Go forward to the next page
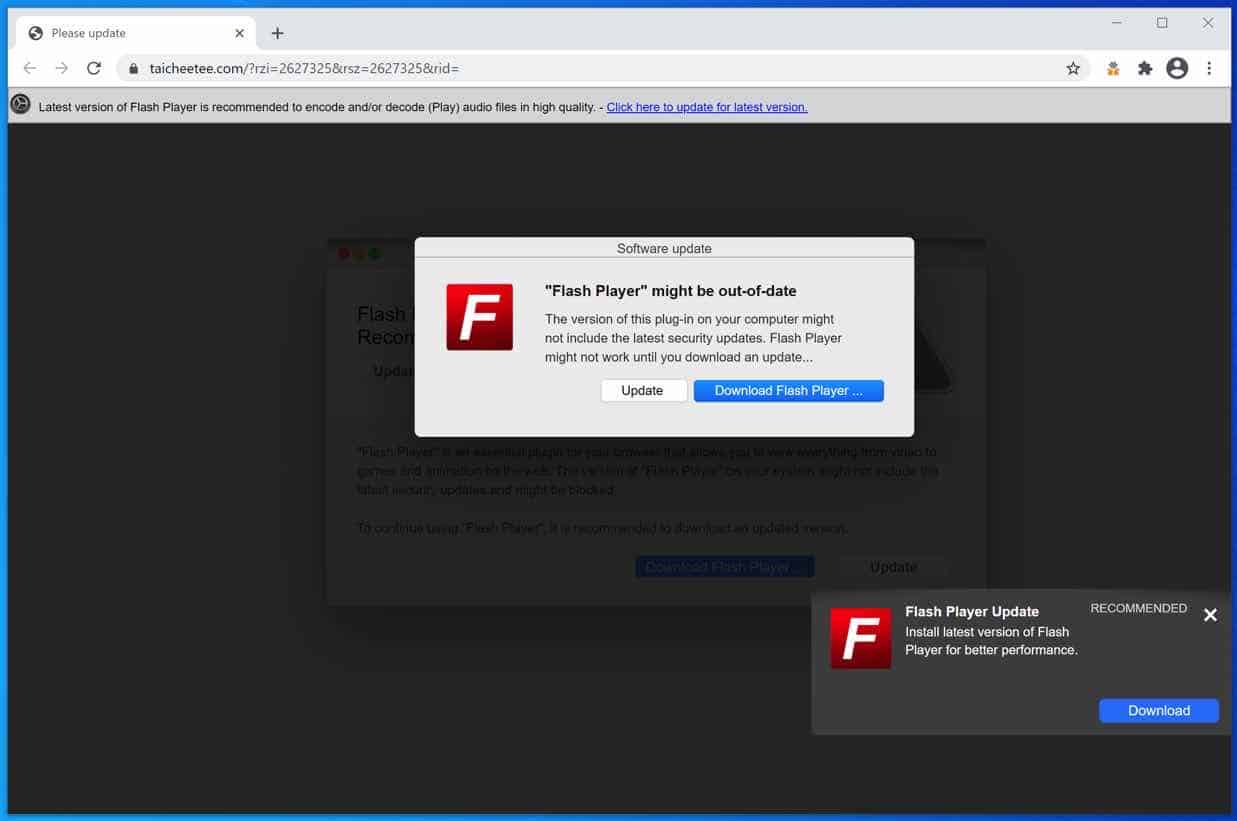The width and height of the screenshot is (1237, 821). (62, 68)
